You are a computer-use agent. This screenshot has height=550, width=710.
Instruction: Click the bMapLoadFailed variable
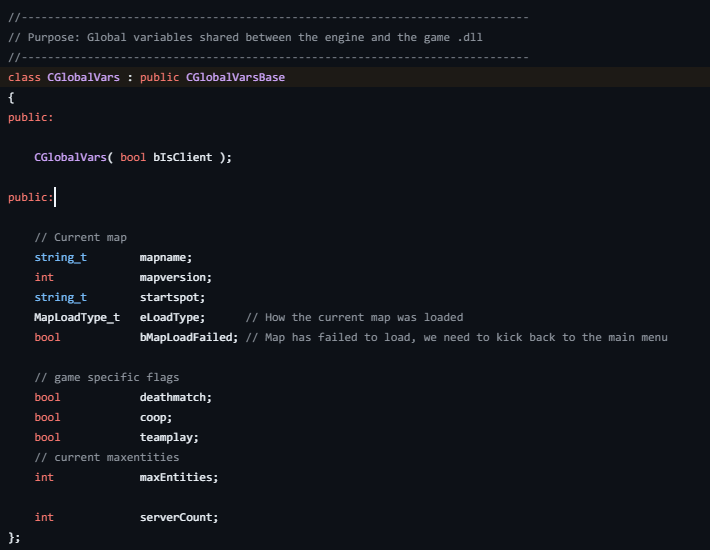tap(186, 337)
